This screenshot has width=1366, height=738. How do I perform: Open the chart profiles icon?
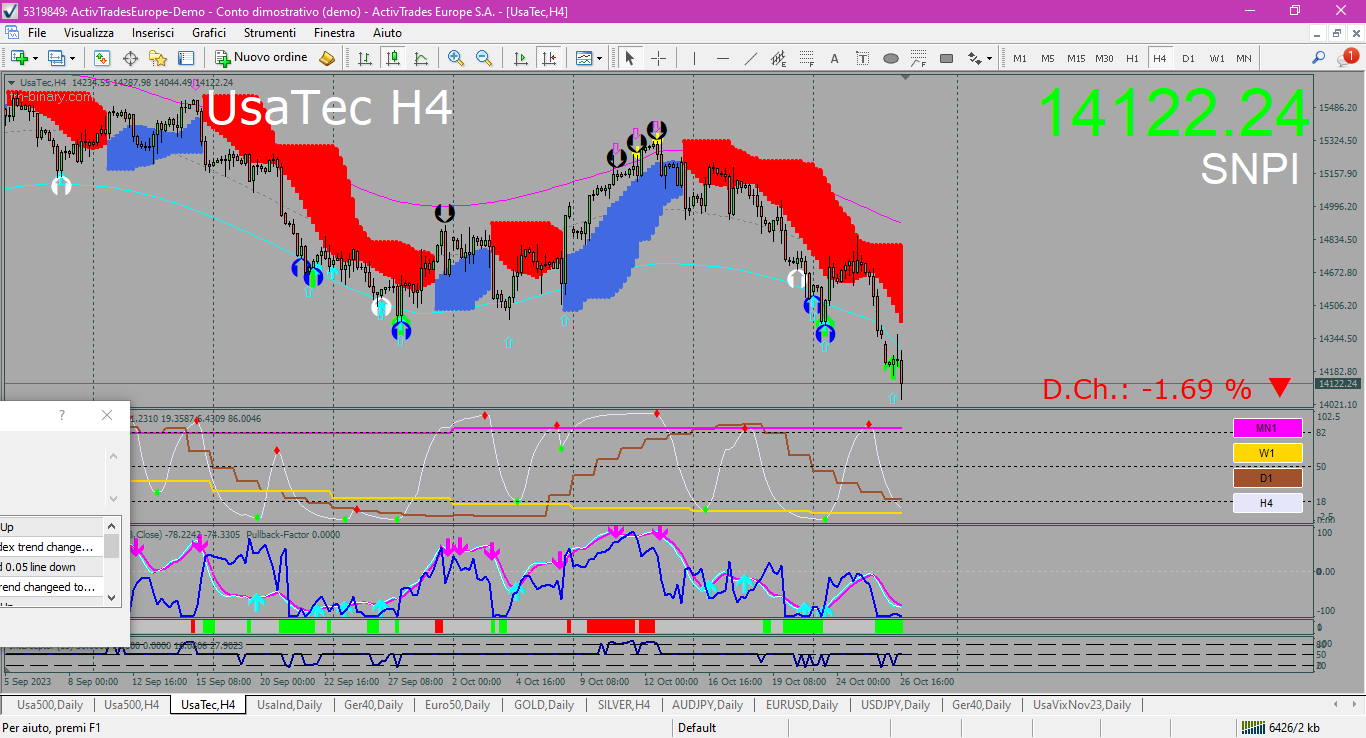point(56,58)
